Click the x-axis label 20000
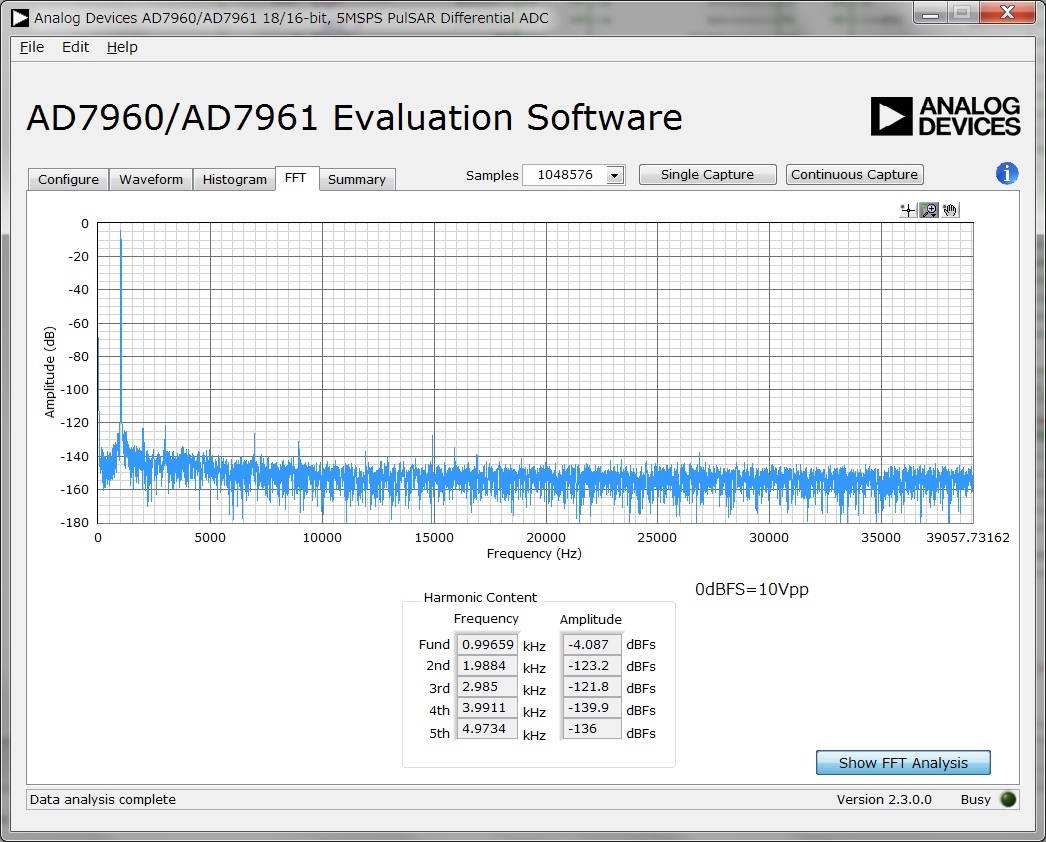1046x842 pixels. [x=546, y=538]
